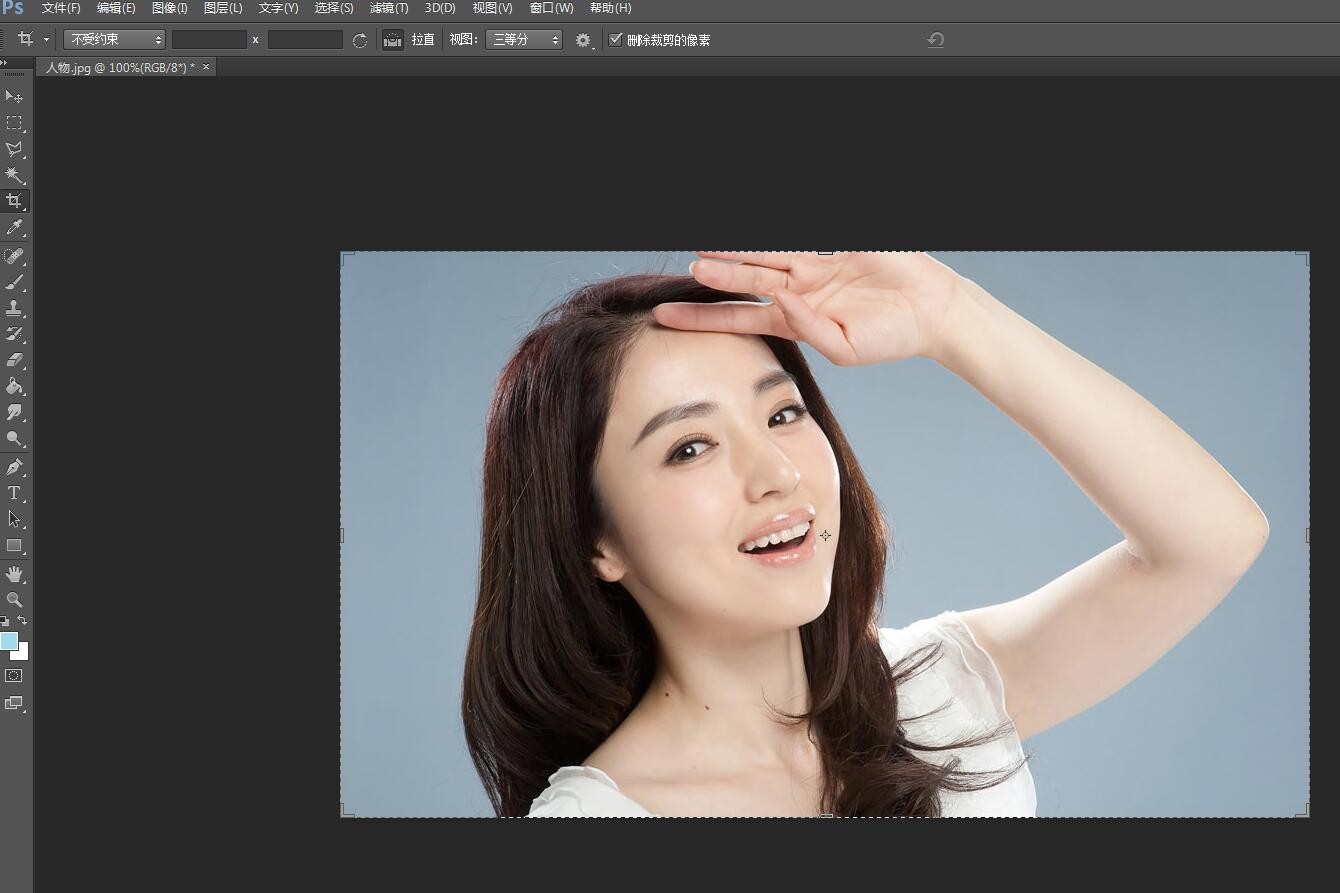The image size is (1340, 893).
Task: Click the bottom-right crop corner handle
Action: 1303,811
